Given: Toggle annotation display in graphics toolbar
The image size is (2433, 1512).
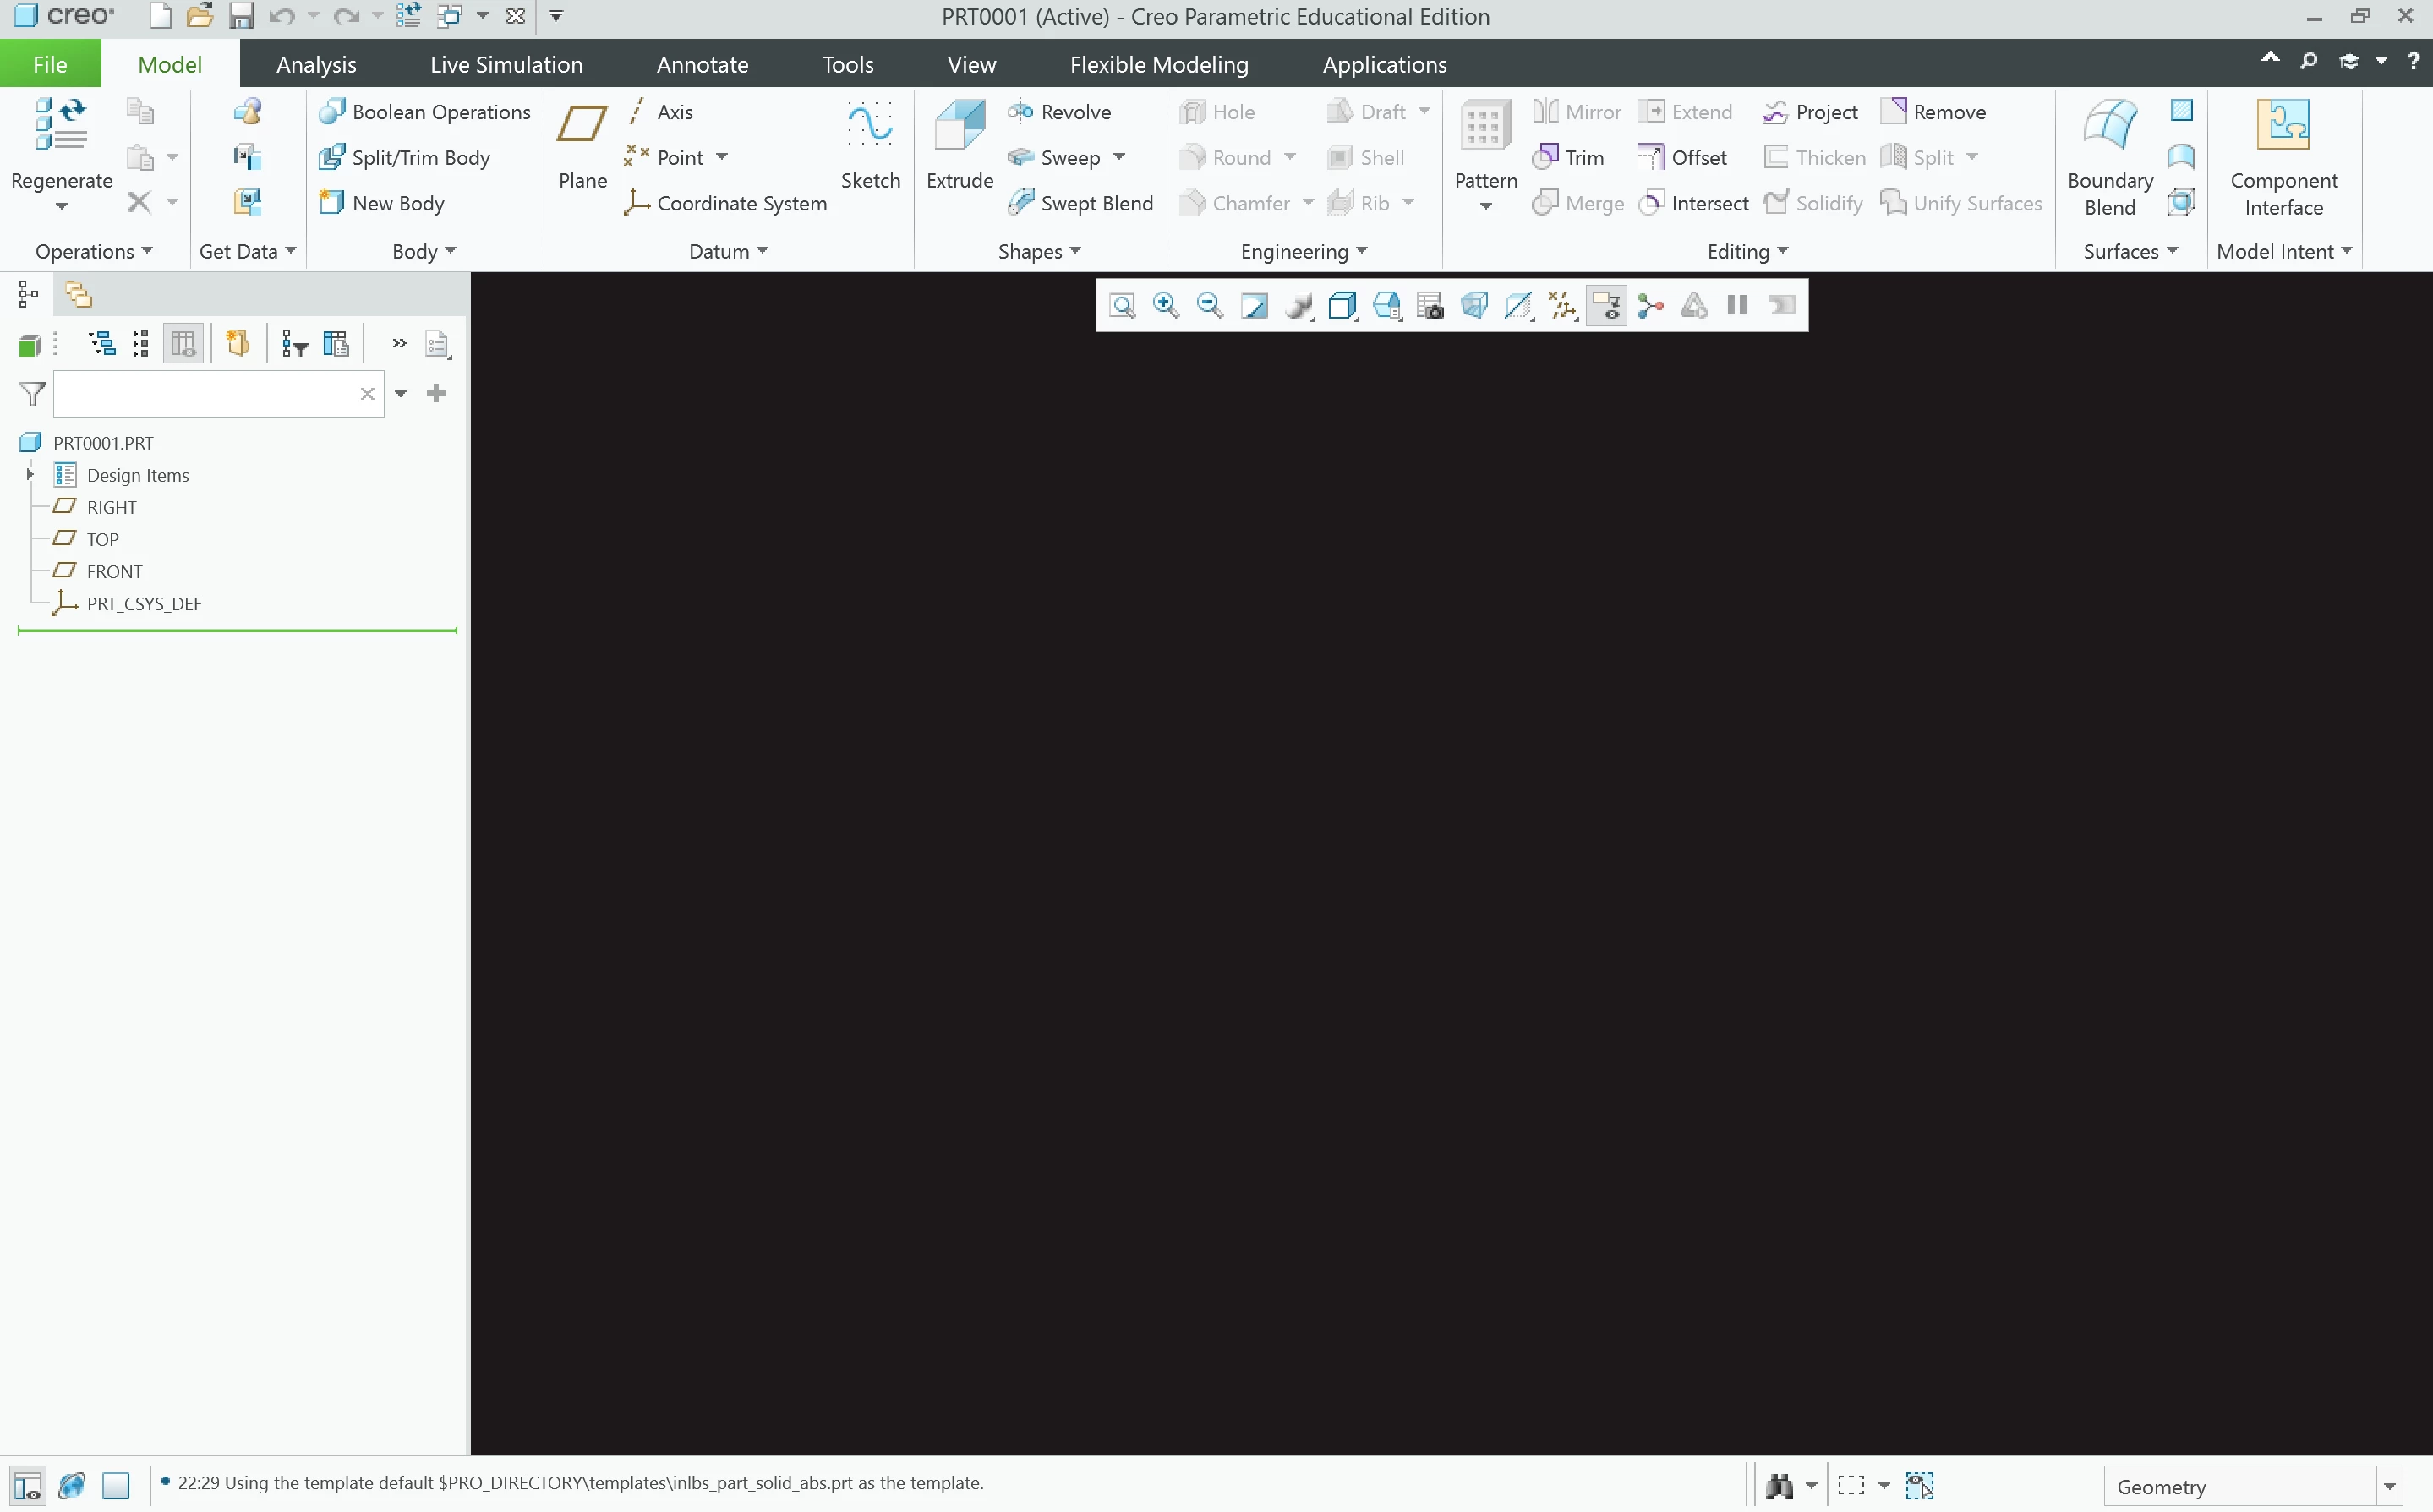Looking at the screenshot, I should pos(1606,305).
